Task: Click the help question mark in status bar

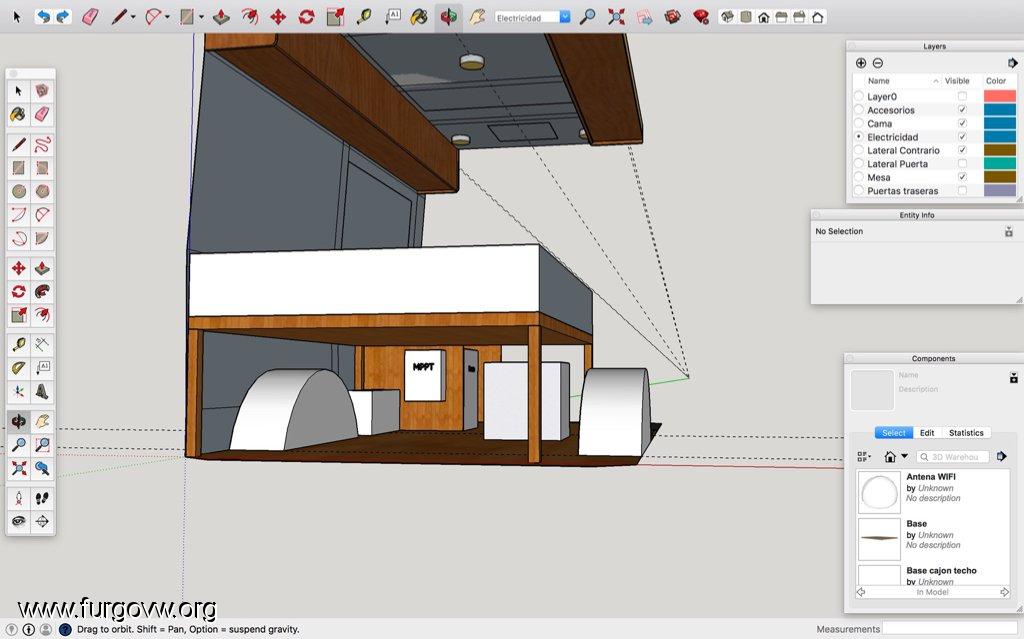Action: point(65,629)
